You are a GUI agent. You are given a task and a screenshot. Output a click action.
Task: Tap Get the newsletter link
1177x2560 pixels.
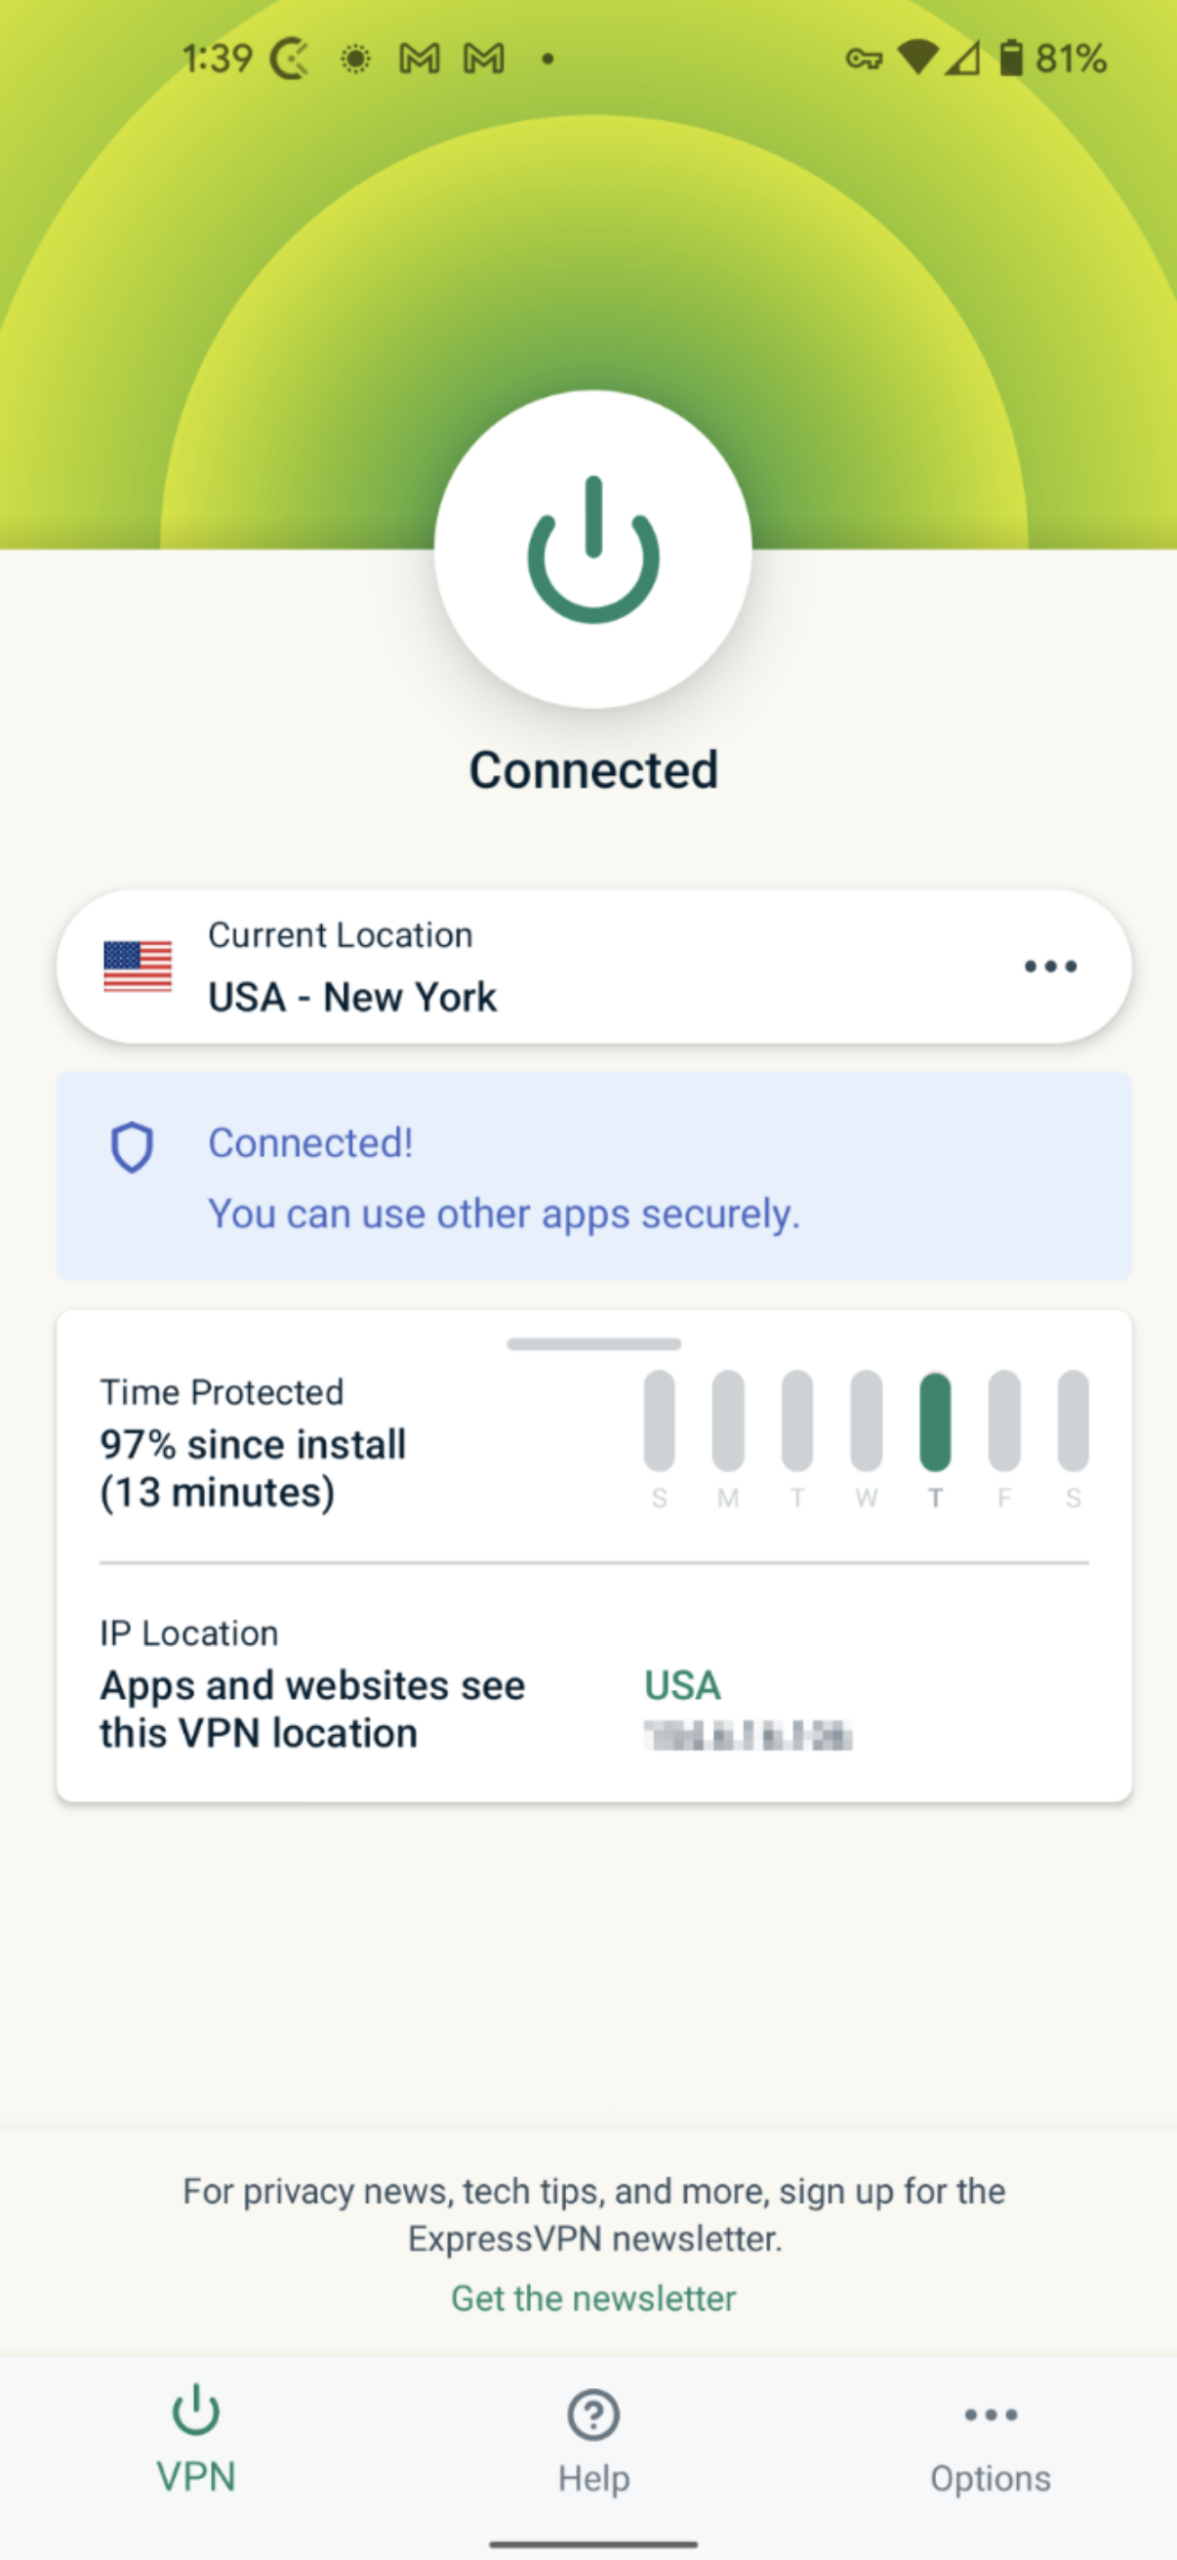pos(593,2297)
